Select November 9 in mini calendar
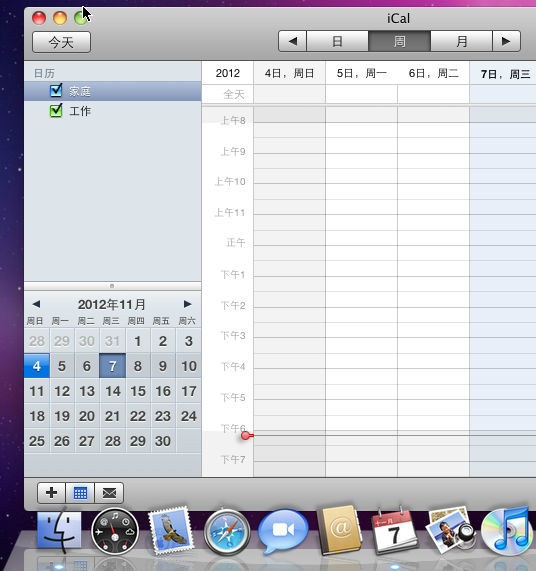The height and width of the screenshot is (571, 536). click(x=163, y=366)
